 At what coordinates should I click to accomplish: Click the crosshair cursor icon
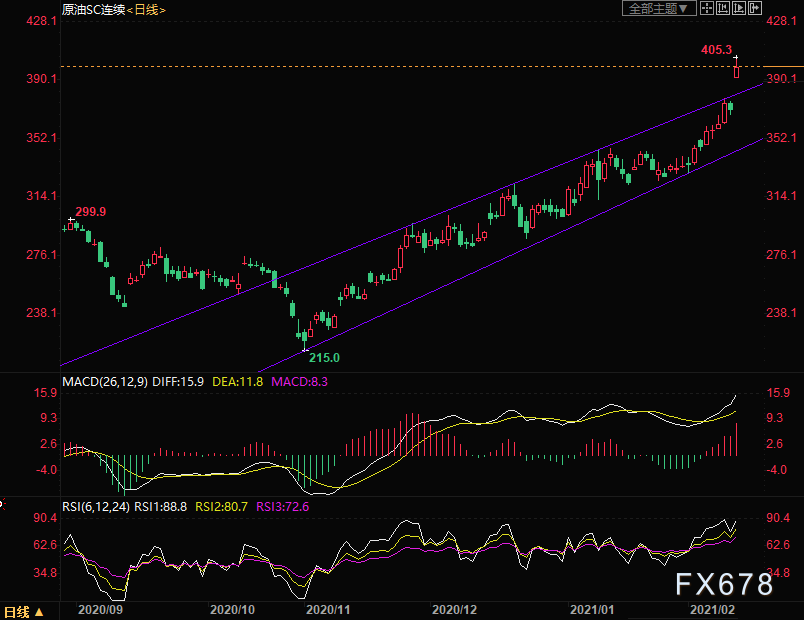(707, 8)
